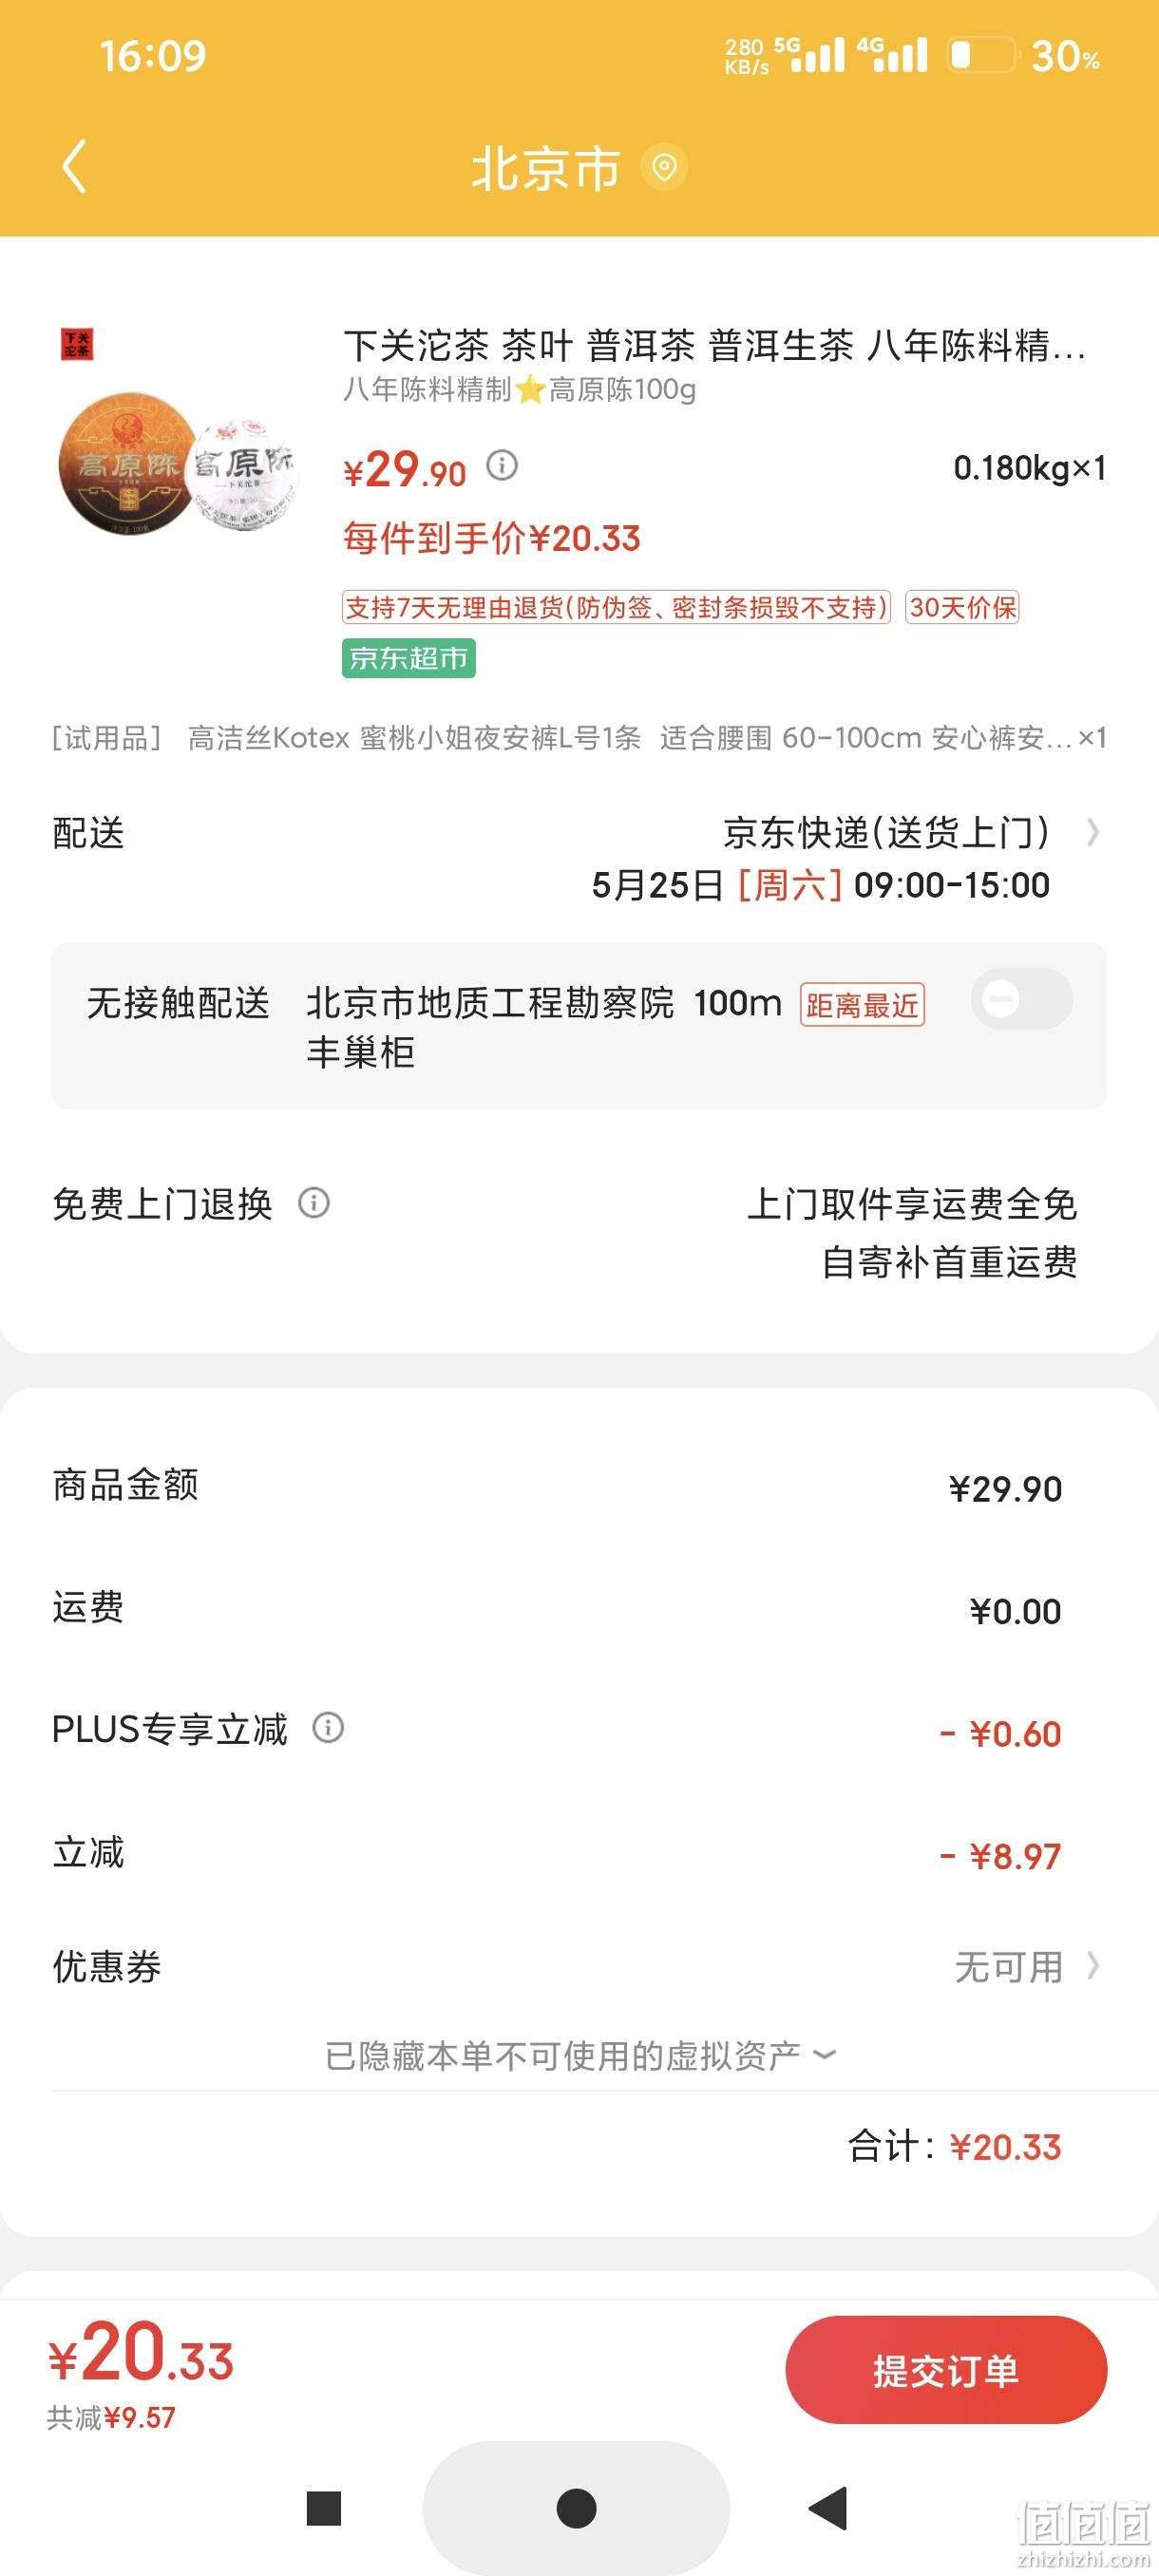Tap the 高洁丝Kotex trial item line

pyautogui.click(x=579, y=738)
